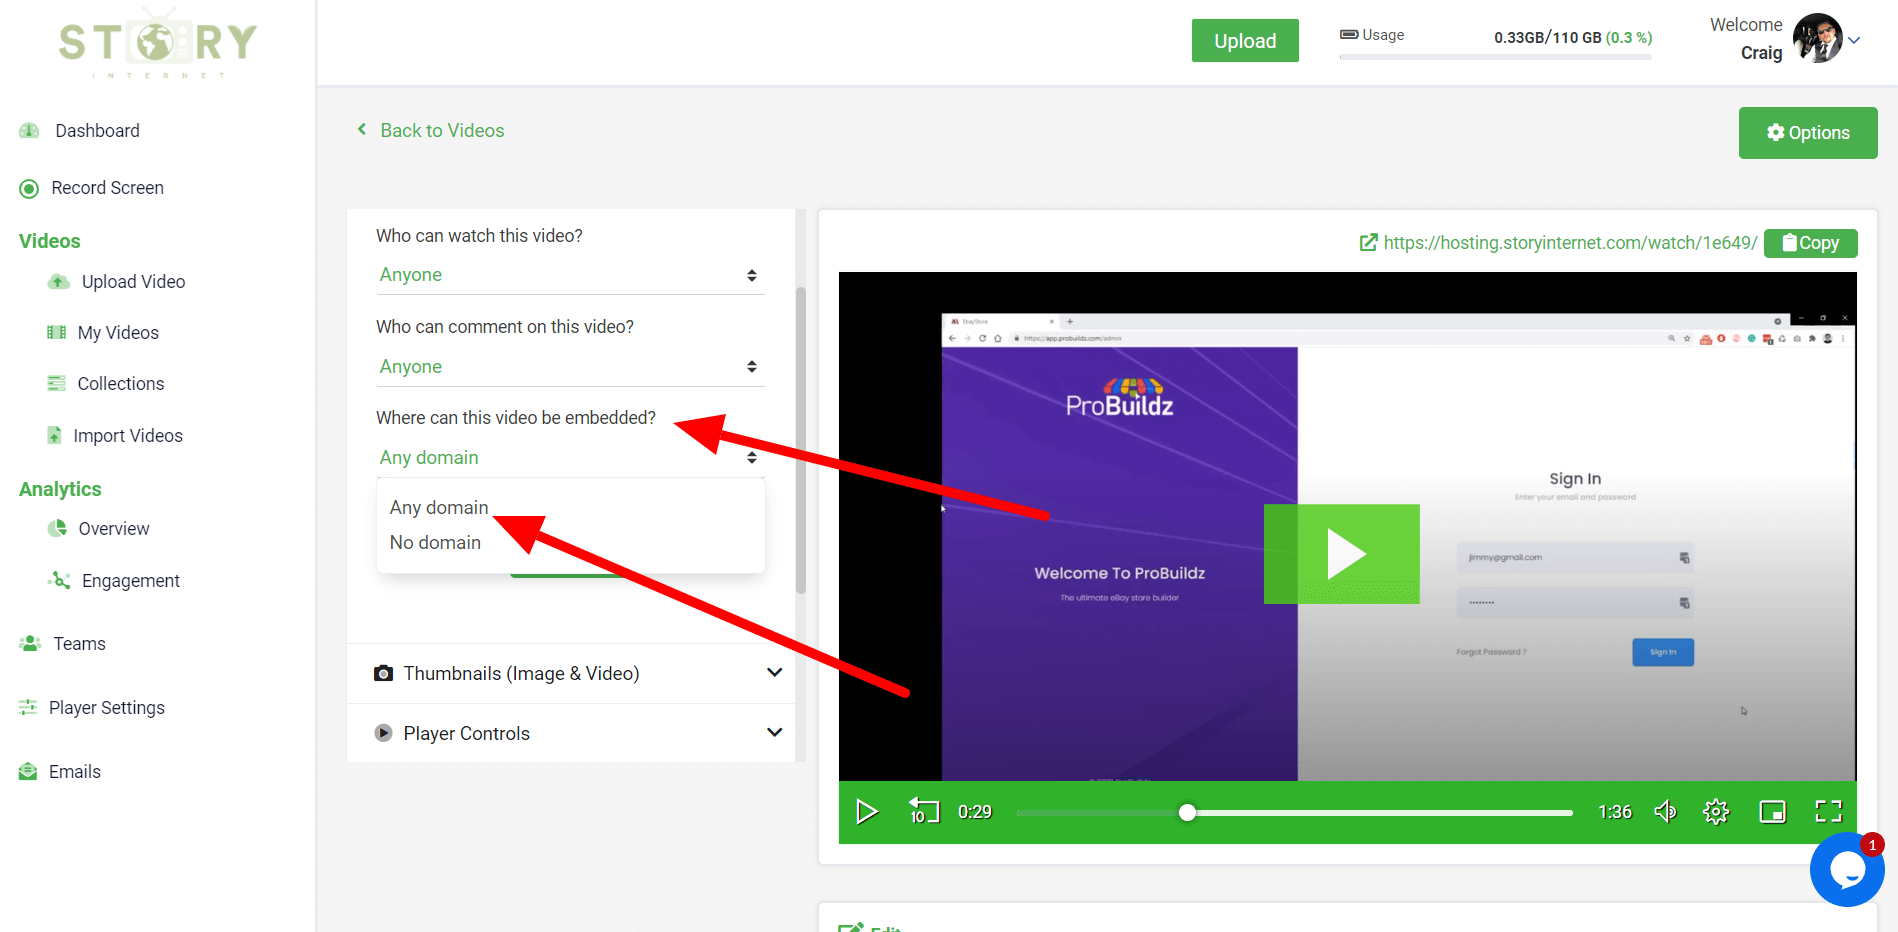Open 'Who can comment' dropdown
Viewport: 1898px width, 932px height.
pyautogui.click(x=570, y=367)
